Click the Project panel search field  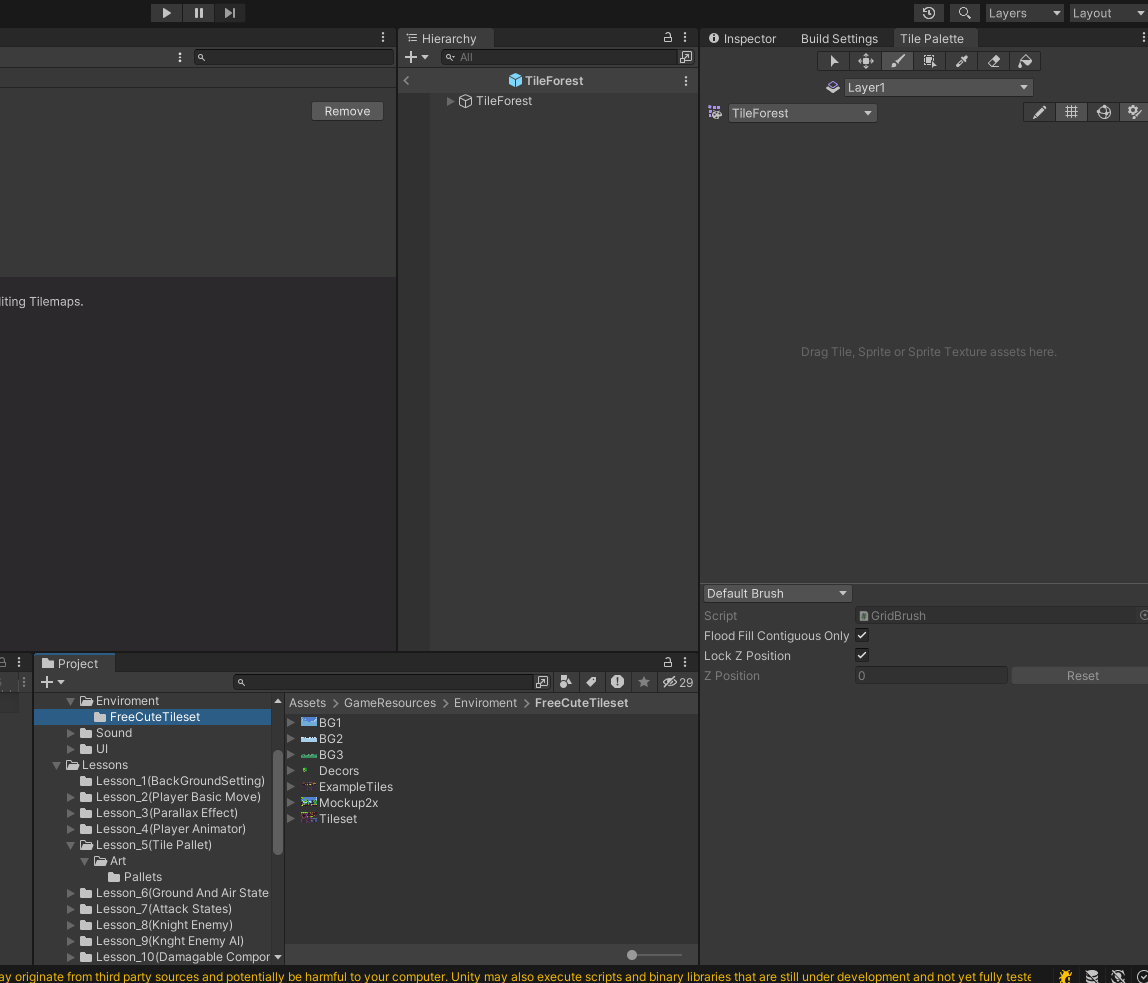click(383, 682)
